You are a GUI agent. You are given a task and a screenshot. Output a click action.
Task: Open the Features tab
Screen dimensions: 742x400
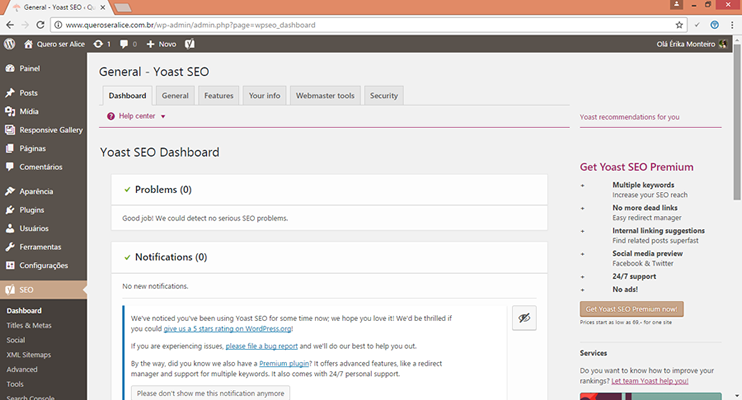(219, 96)
